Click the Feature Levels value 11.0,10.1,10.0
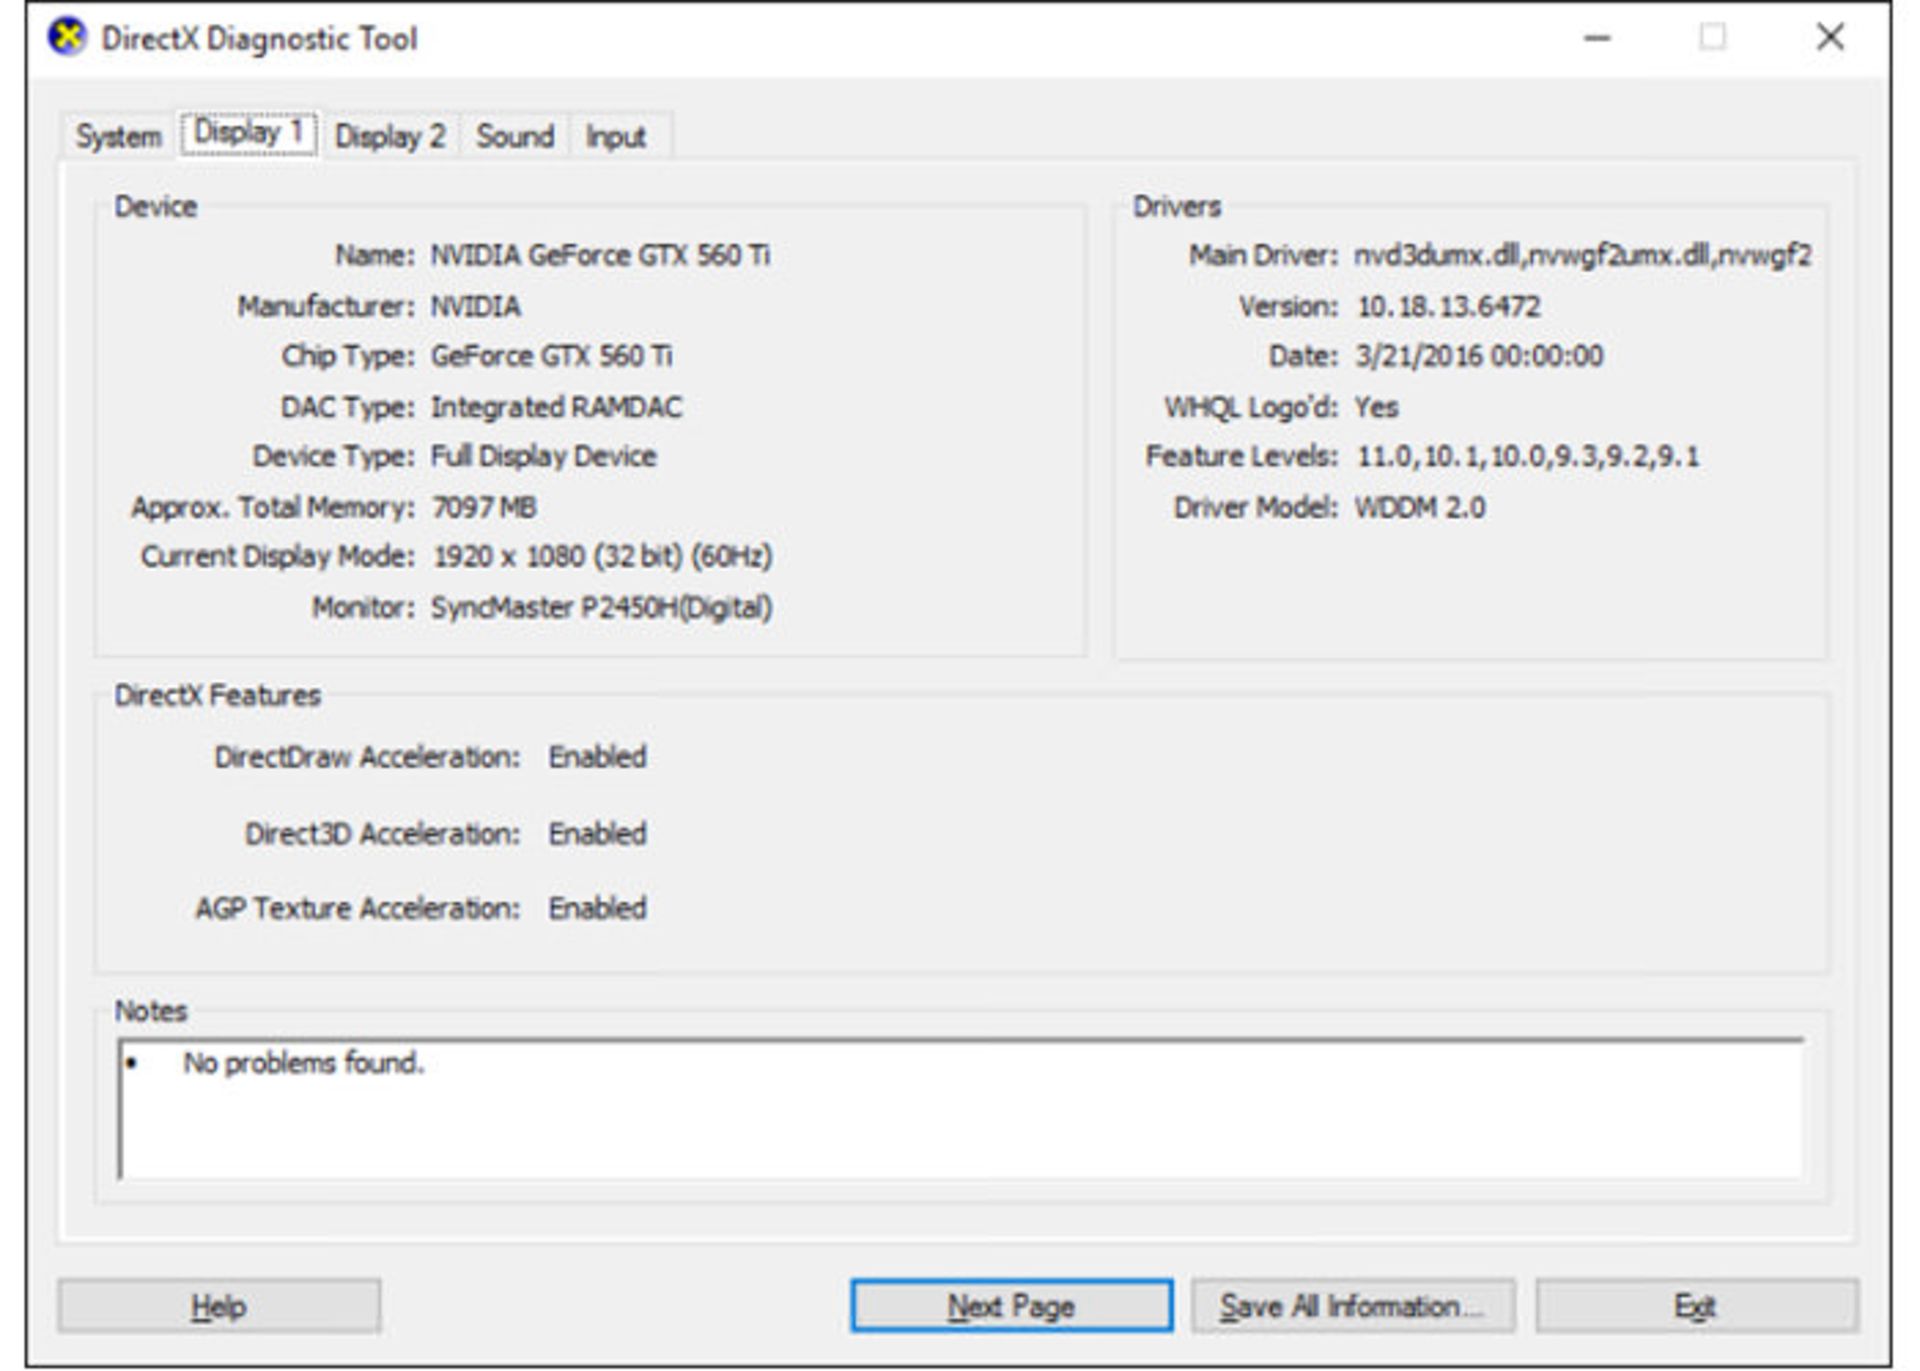1920x1371 pixels. coord(1527,456)
